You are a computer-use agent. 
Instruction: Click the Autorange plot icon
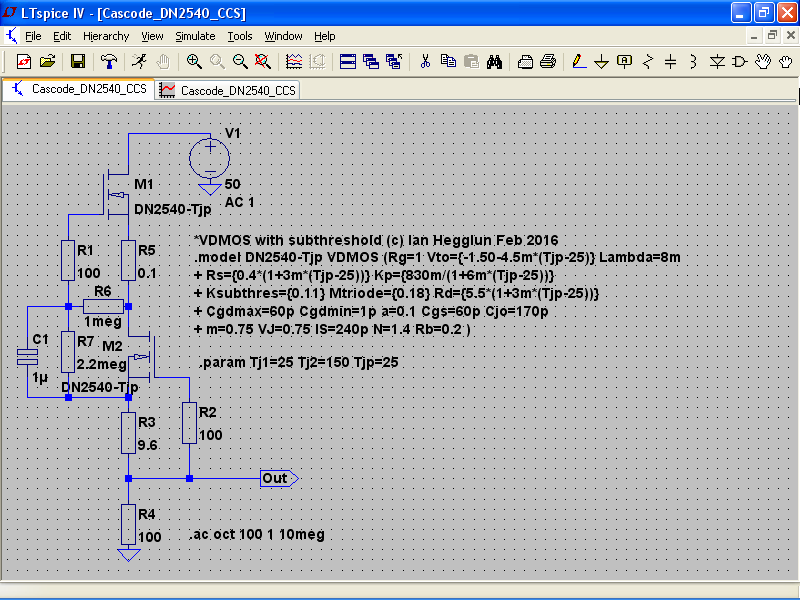(x=294, y=62)
